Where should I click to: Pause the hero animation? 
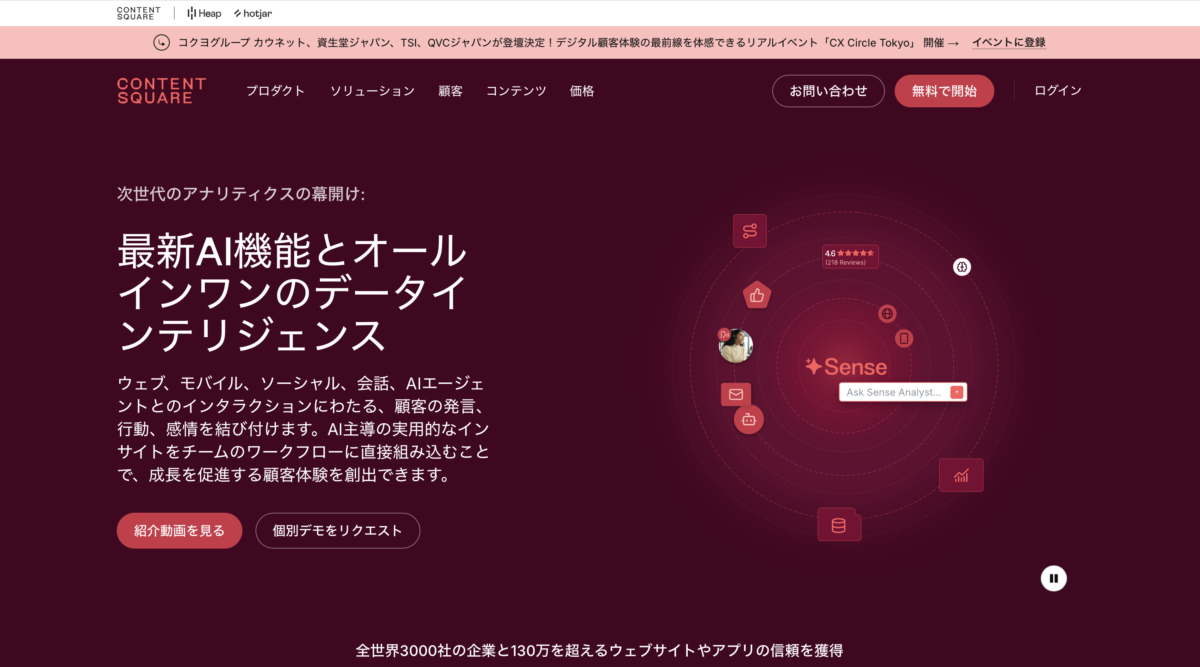1054,578
